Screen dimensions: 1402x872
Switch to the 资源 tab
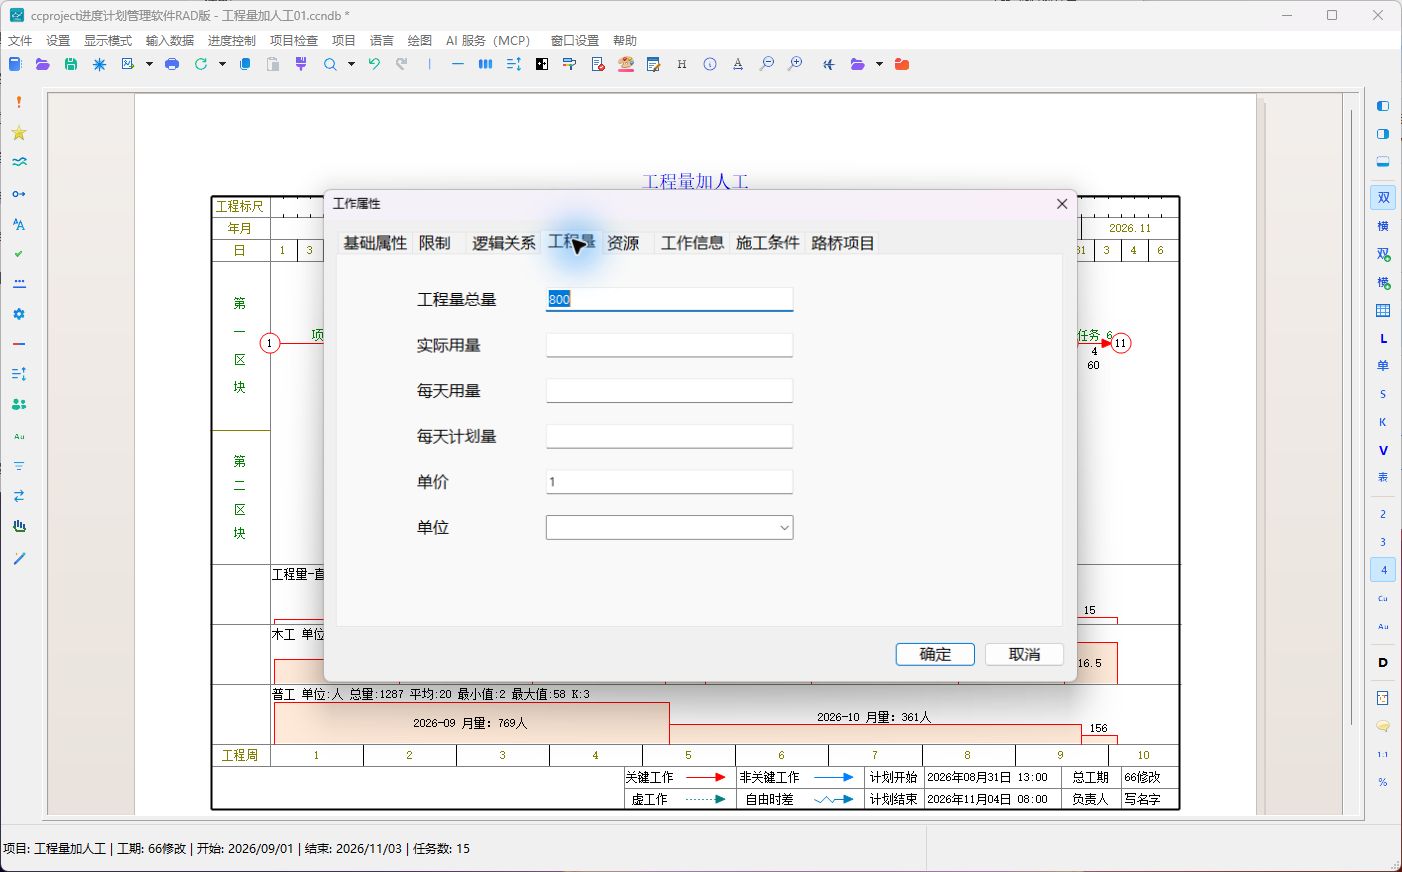[x=623, y=243]
